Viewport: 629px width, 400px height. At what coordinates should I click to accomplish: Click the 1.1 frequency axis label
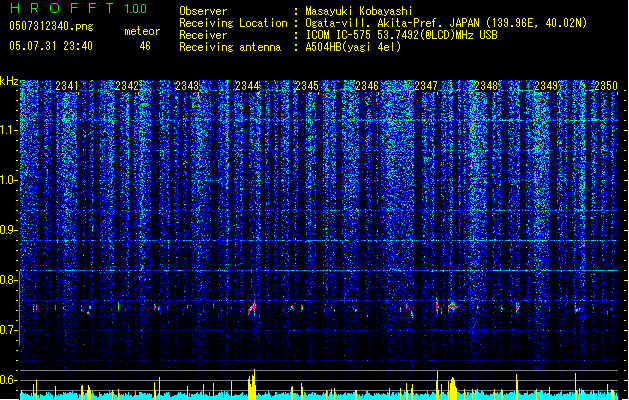click(8, 130)
